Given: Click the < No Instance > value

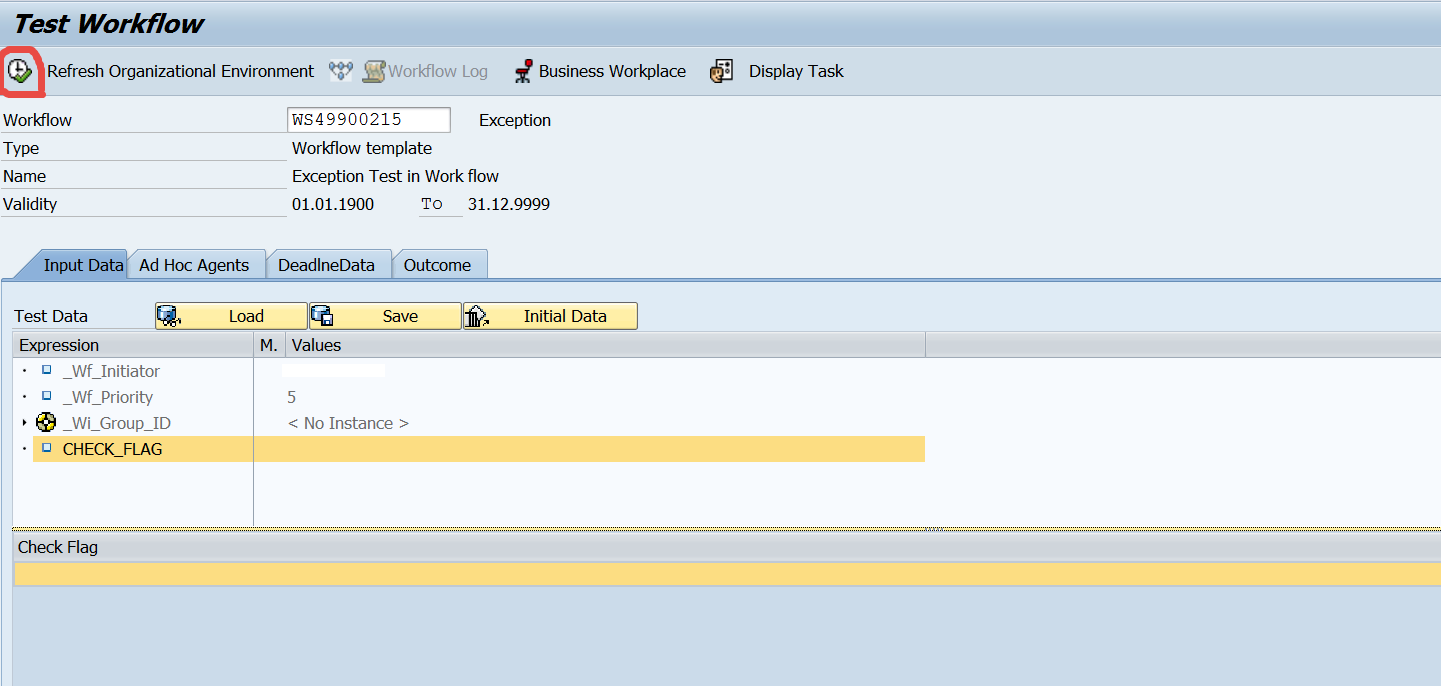Looking at the screenshot, I should (x=348, y=423).
